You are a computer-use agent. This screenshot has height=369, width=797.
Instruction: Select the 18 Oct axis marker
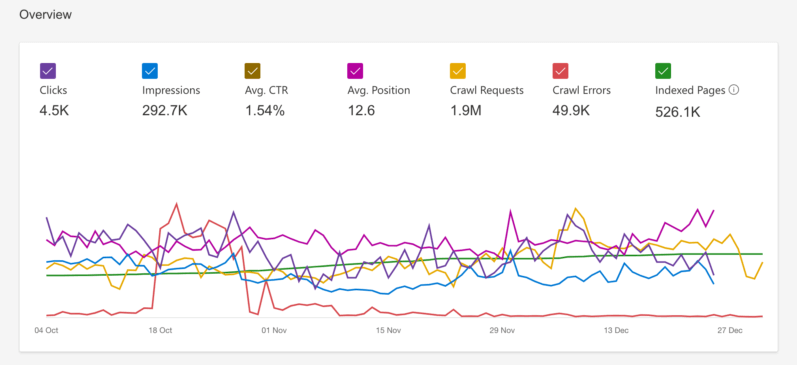[x=160, y=330]
